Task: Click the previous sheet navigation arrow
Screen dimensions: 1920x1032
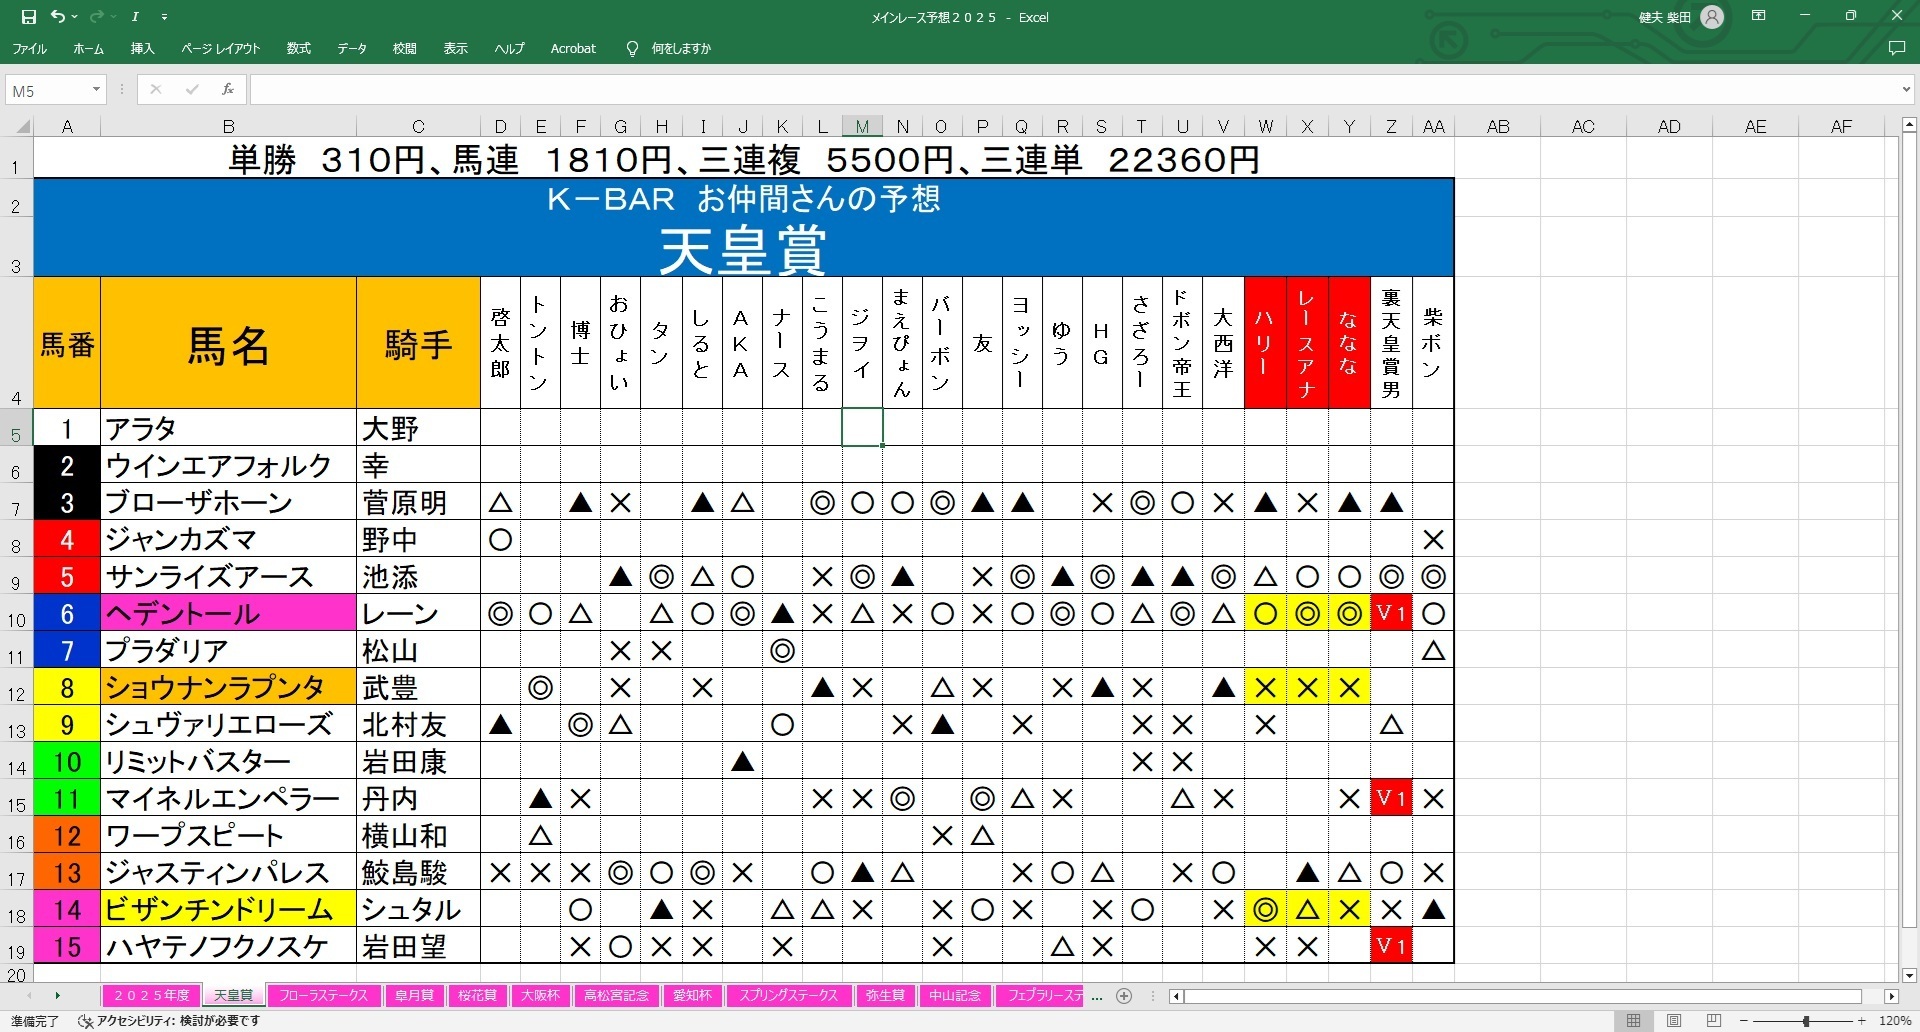Action: 29,996
